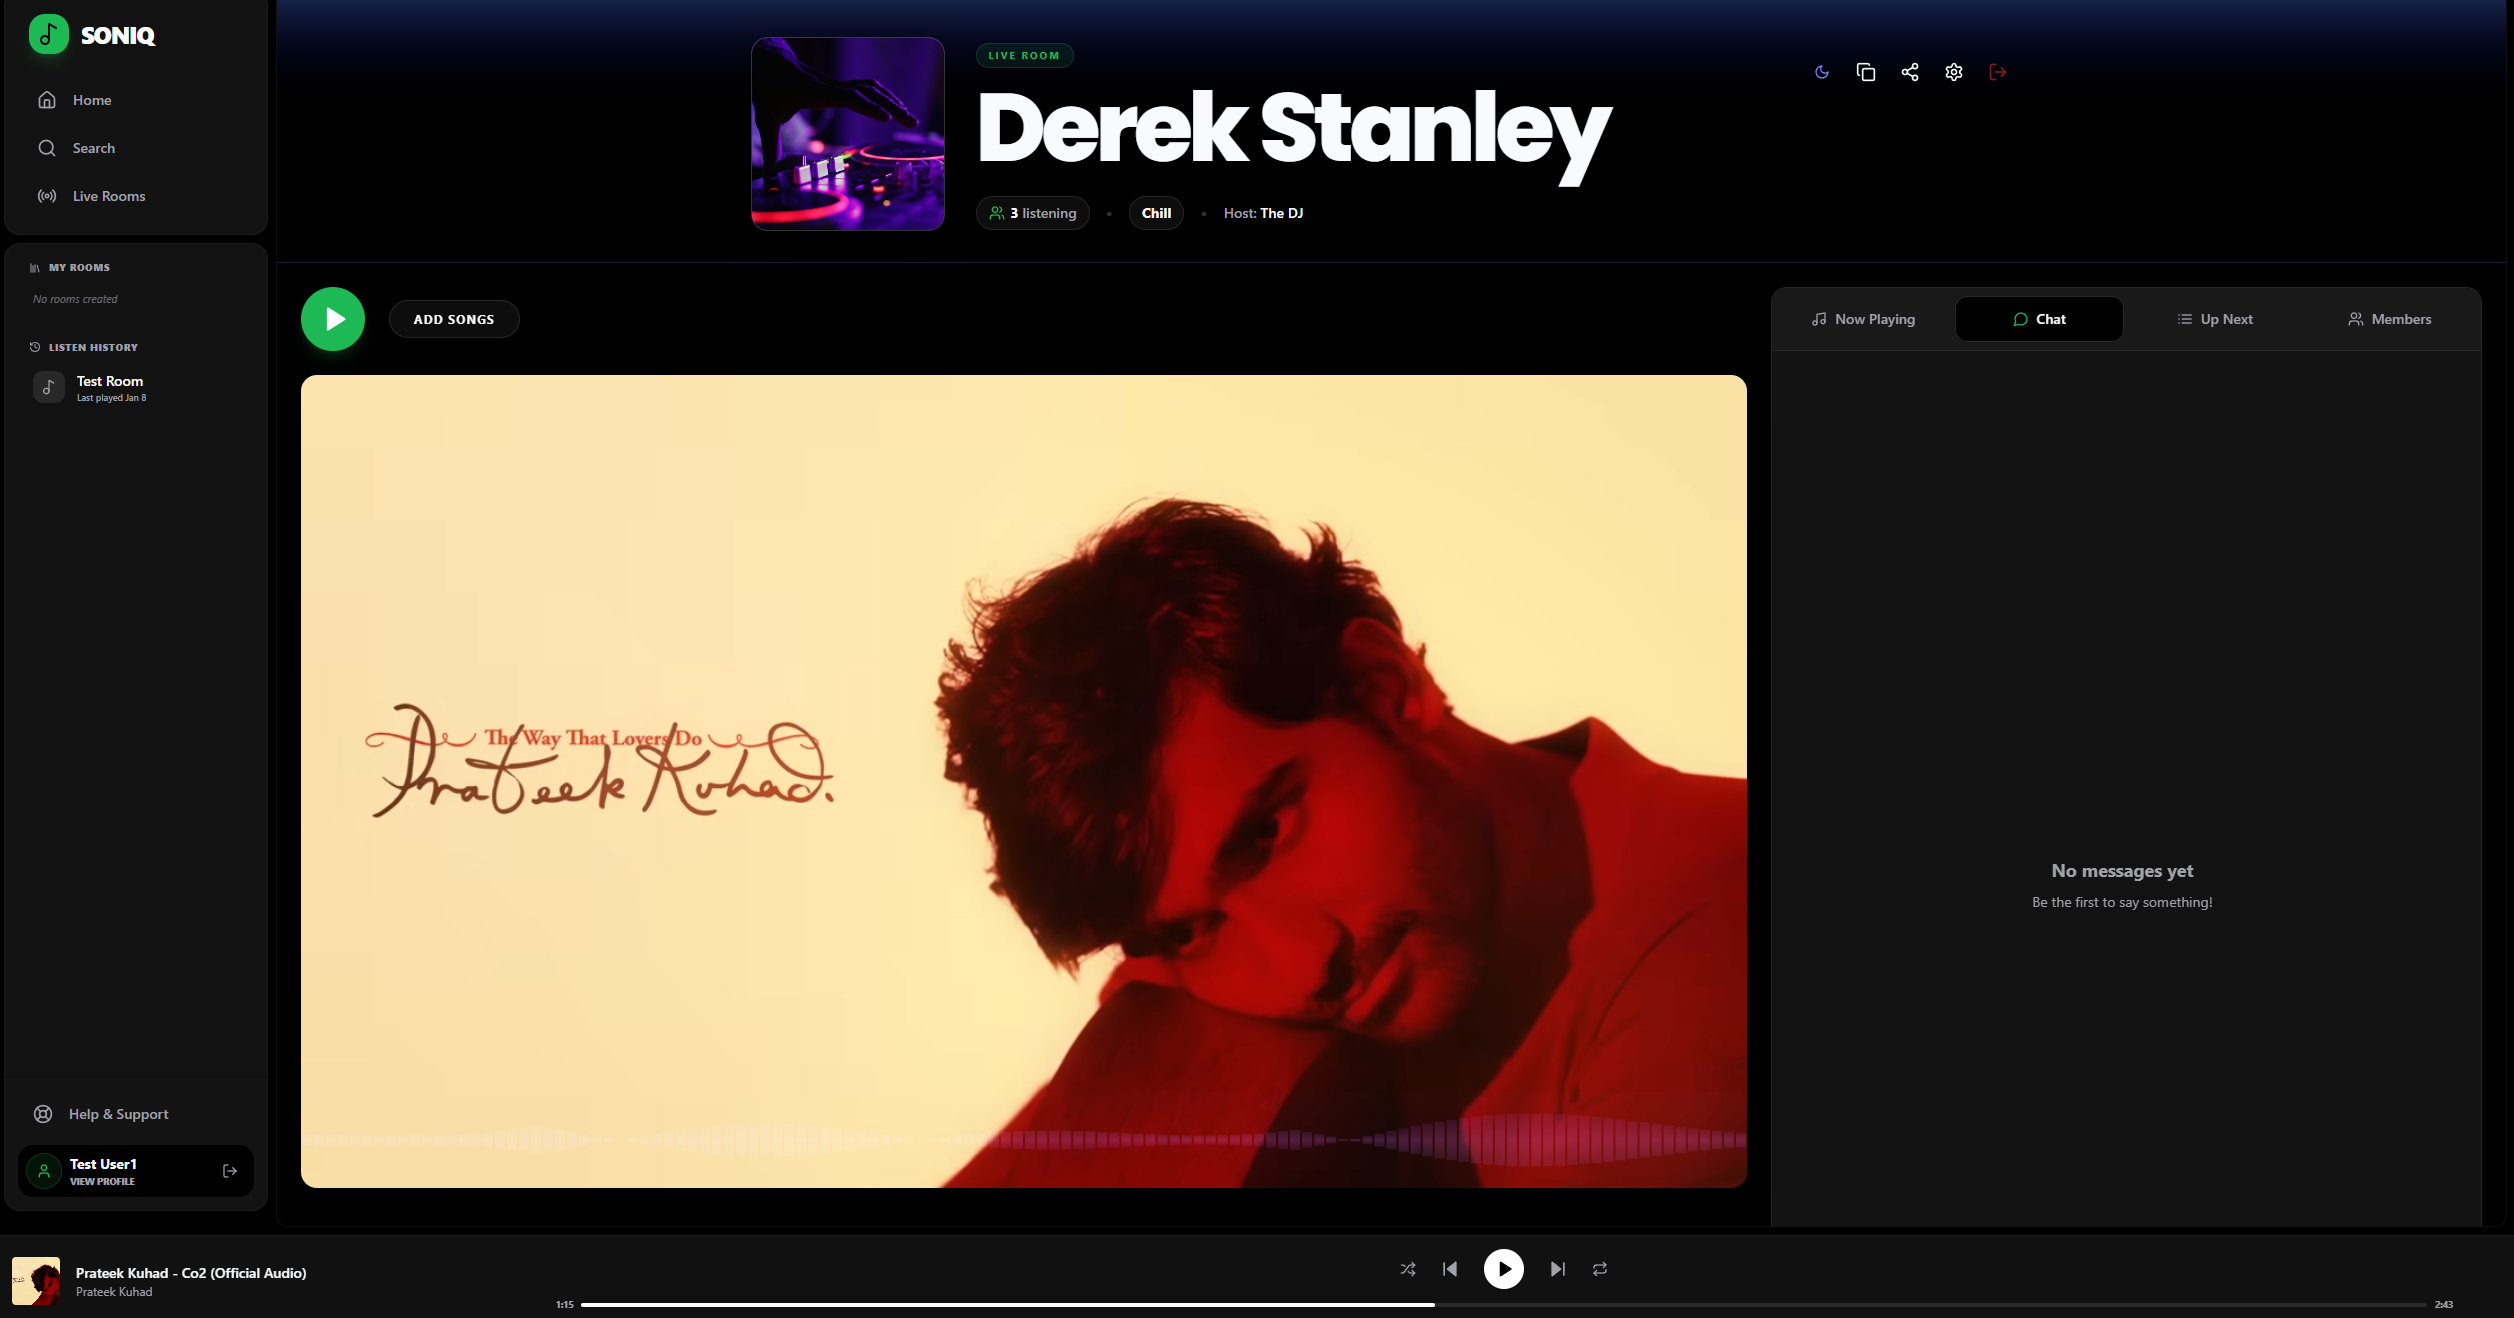Open Test Room from listen history
This screenshot has height=1318, width=2514.
click(110, 387)
